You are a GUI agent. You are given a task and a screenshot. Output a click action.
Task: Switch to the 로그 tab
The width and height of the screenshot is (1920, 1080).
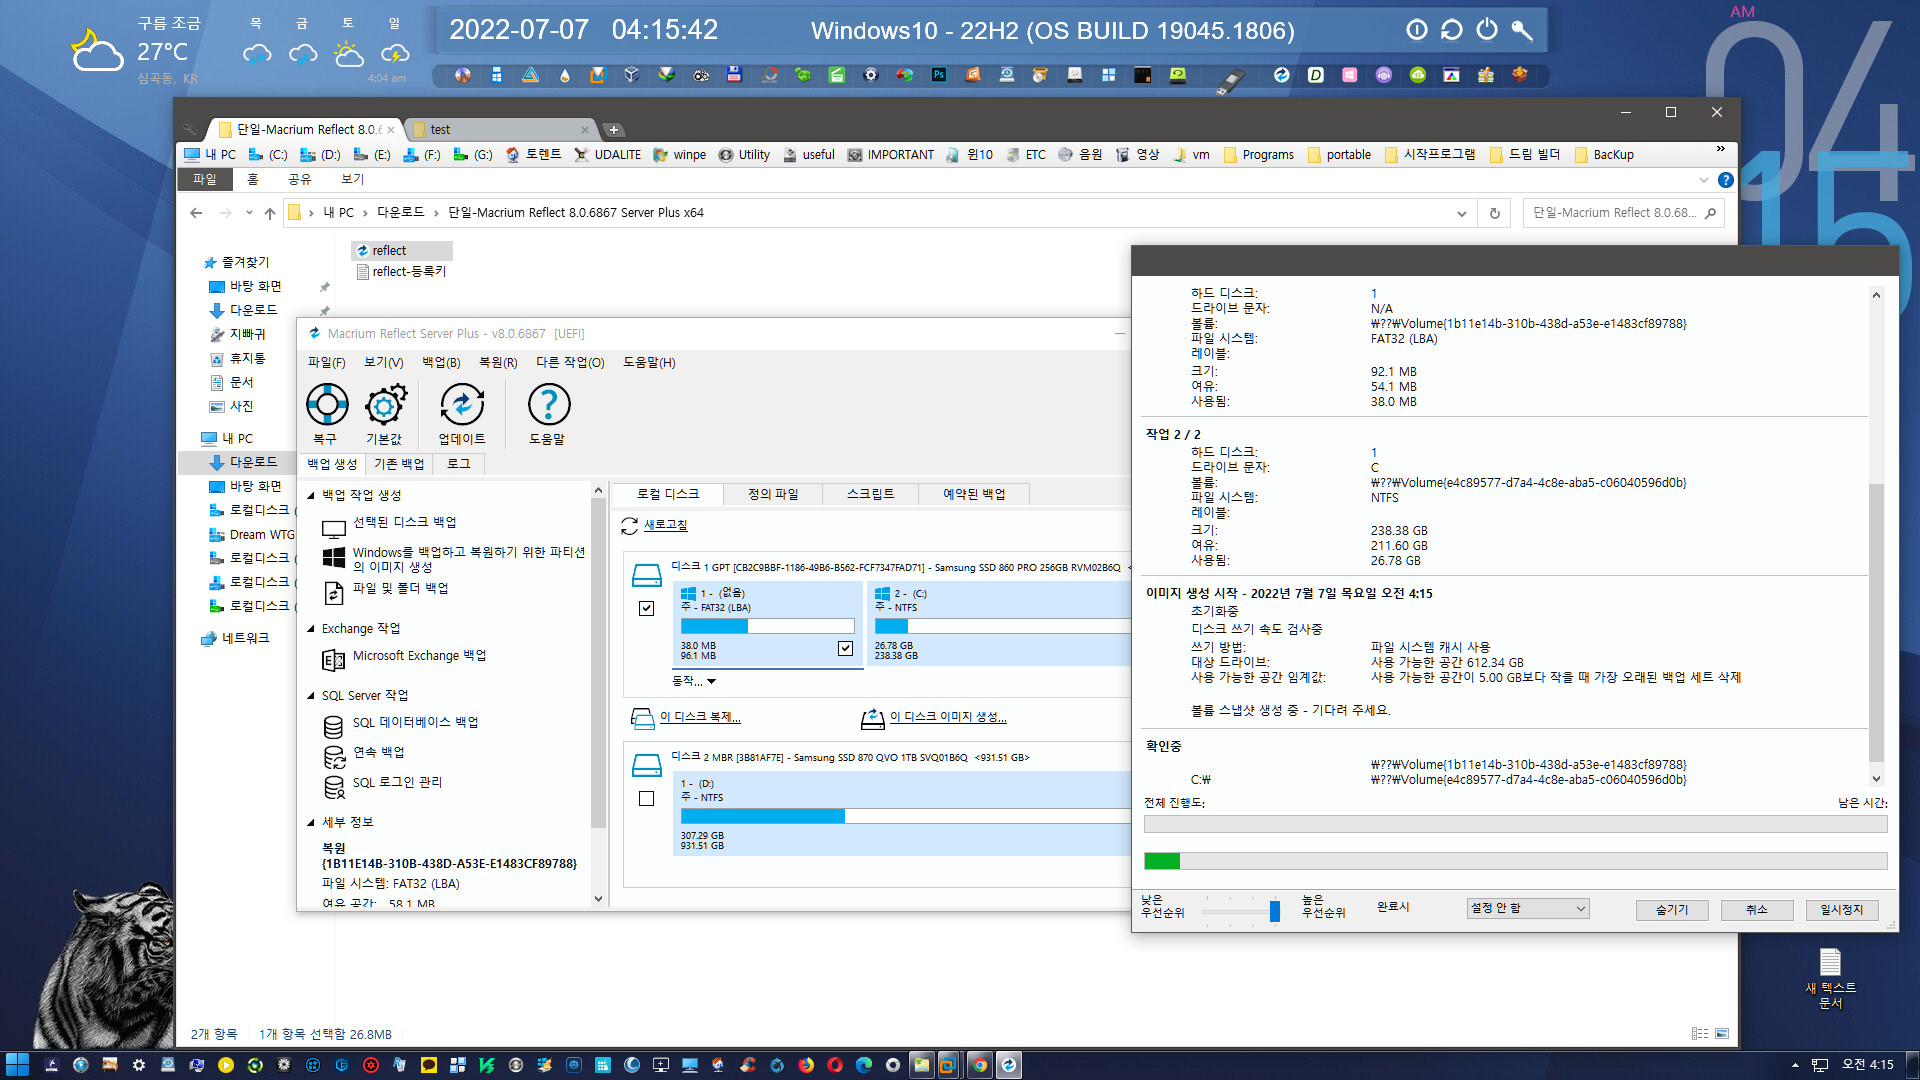pos(459,464)
